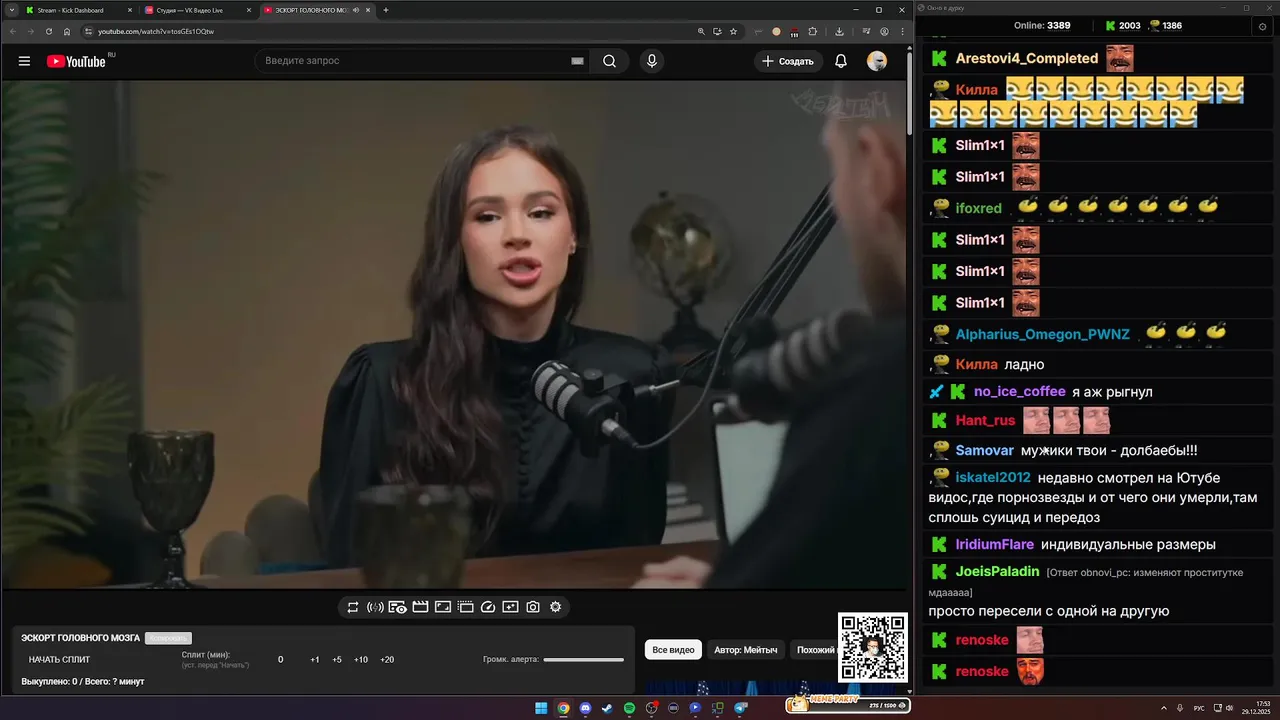
Task: Click username Arestovi4_Completed in chat
Action: point(1027,58)
